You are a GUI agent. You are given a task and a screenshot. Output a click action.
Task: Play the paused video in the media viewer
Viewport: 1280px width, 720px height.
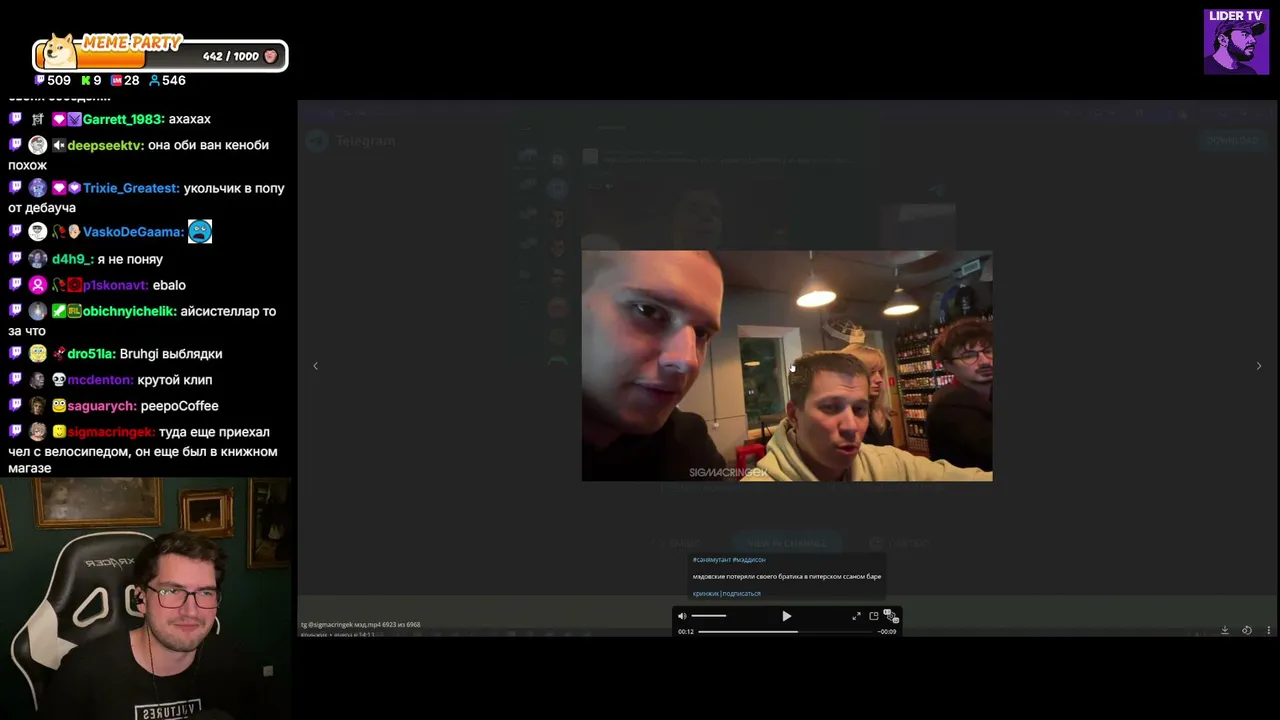pyautogui.click(x=786, y=616)
